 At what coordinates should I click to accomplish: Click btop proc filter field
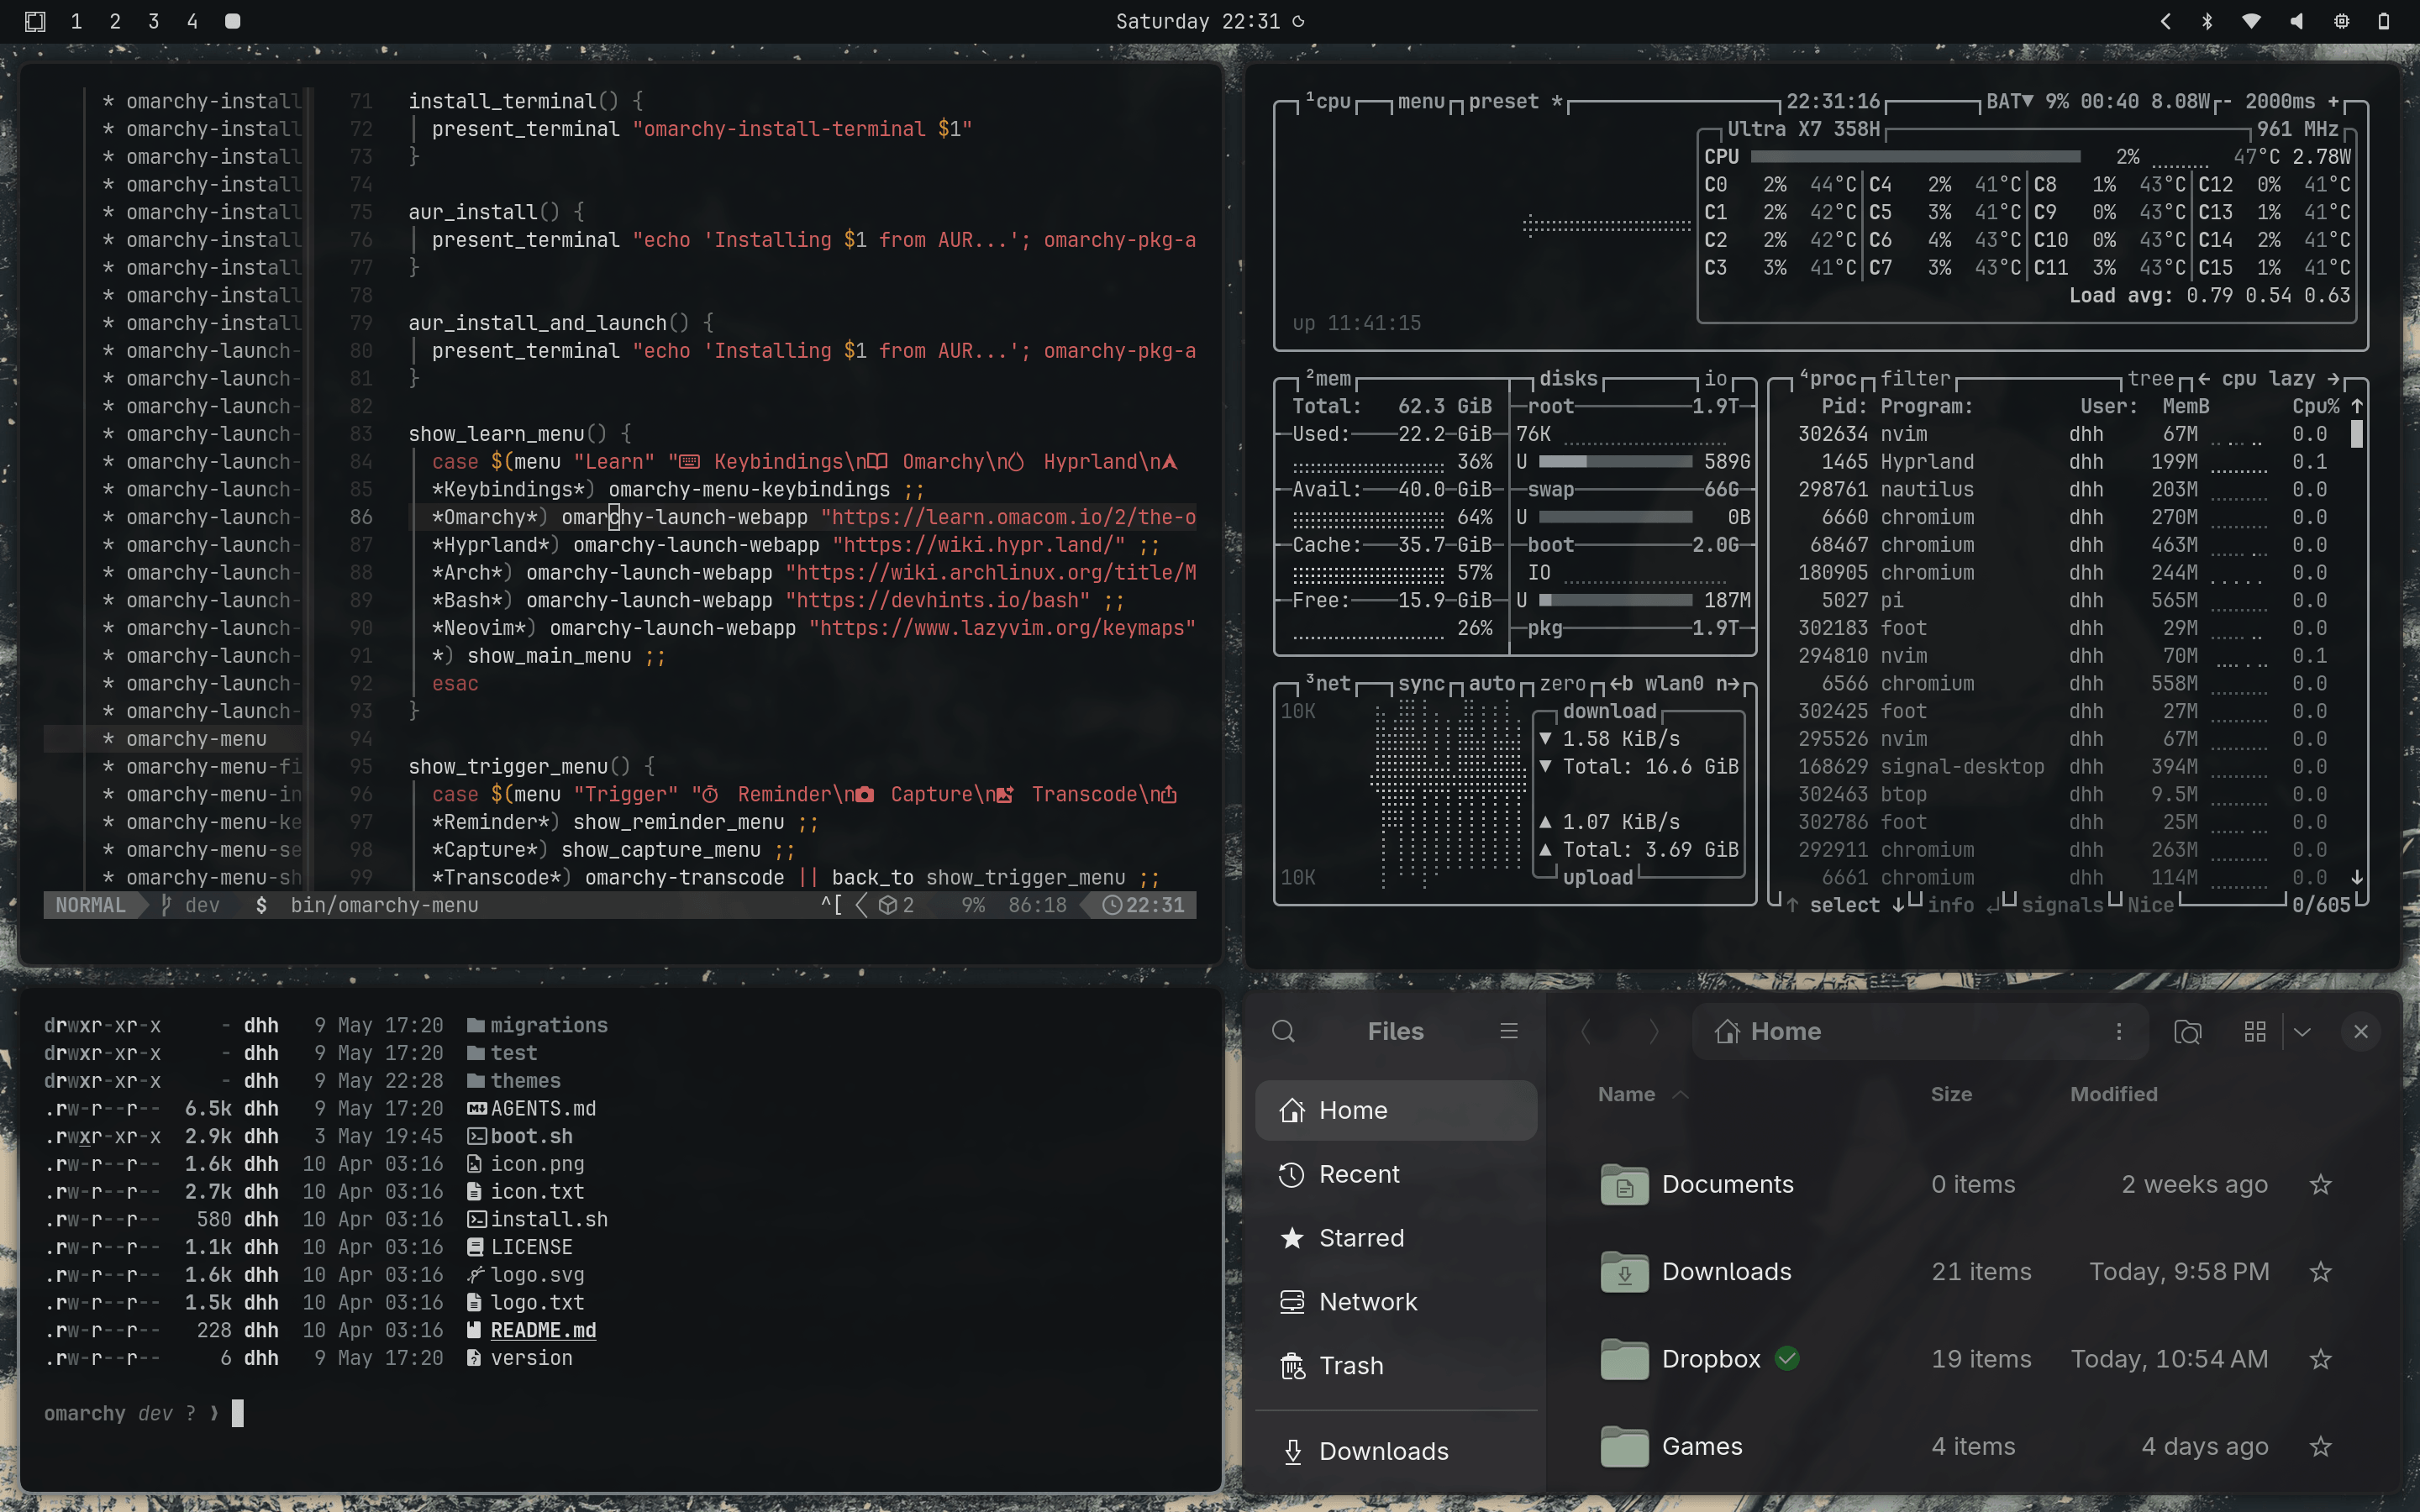coord(1915,379)
